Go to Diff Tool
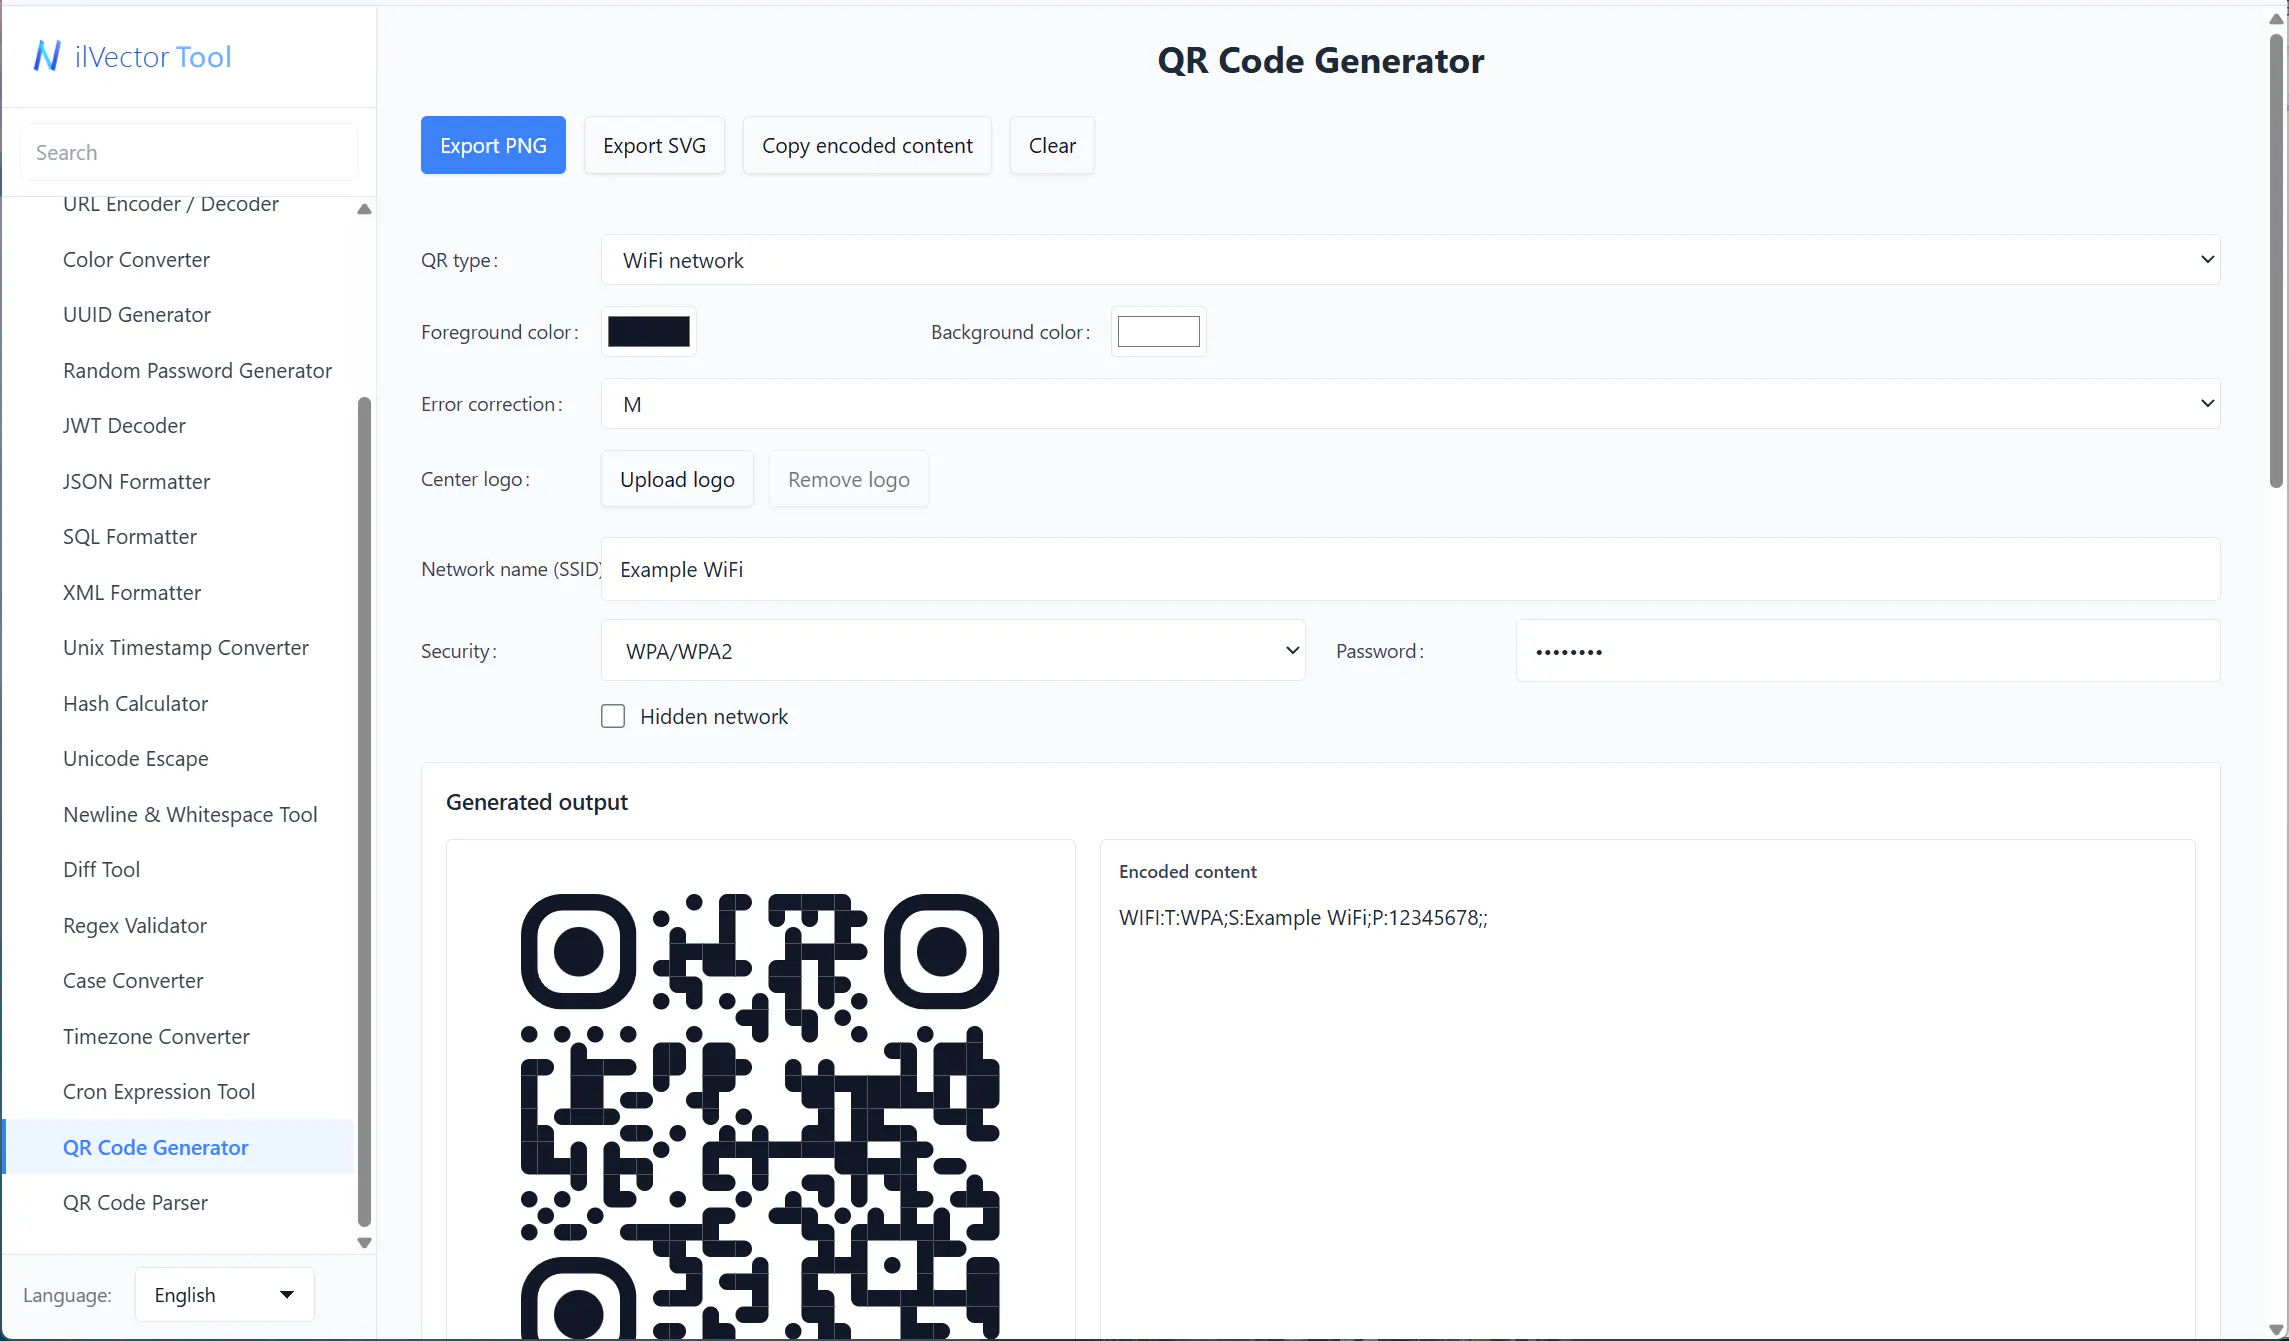 (101, 869)
